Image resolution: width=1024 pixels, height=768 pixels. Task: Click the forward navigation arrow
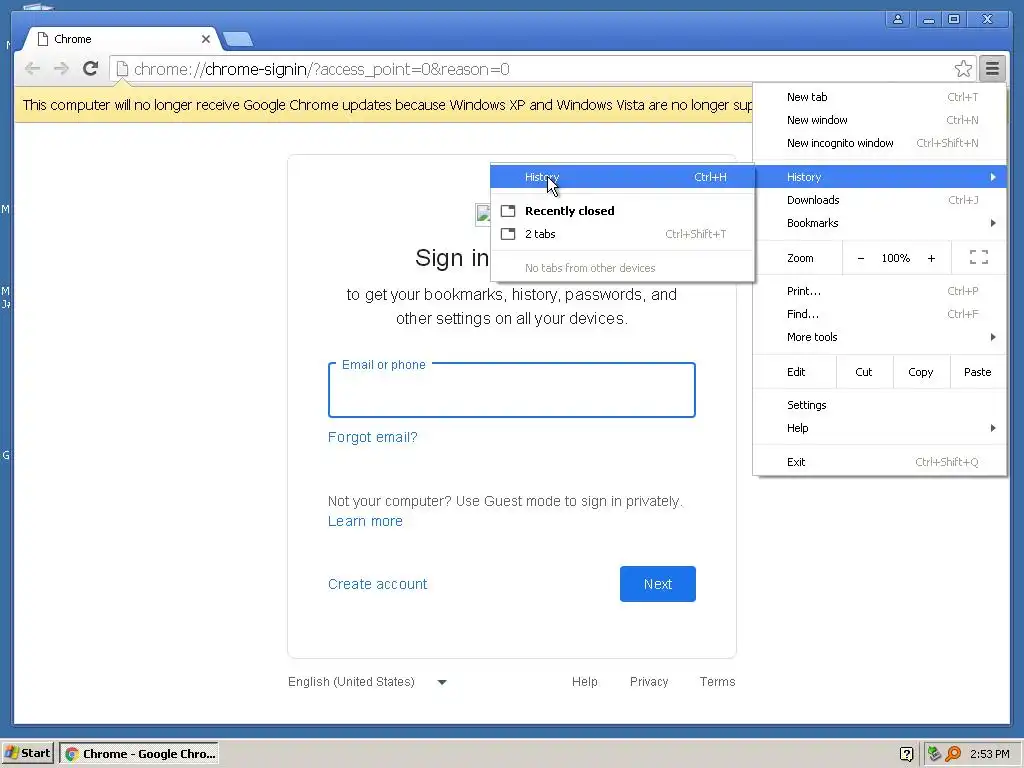pyautogui.click(x=61, y=69)
